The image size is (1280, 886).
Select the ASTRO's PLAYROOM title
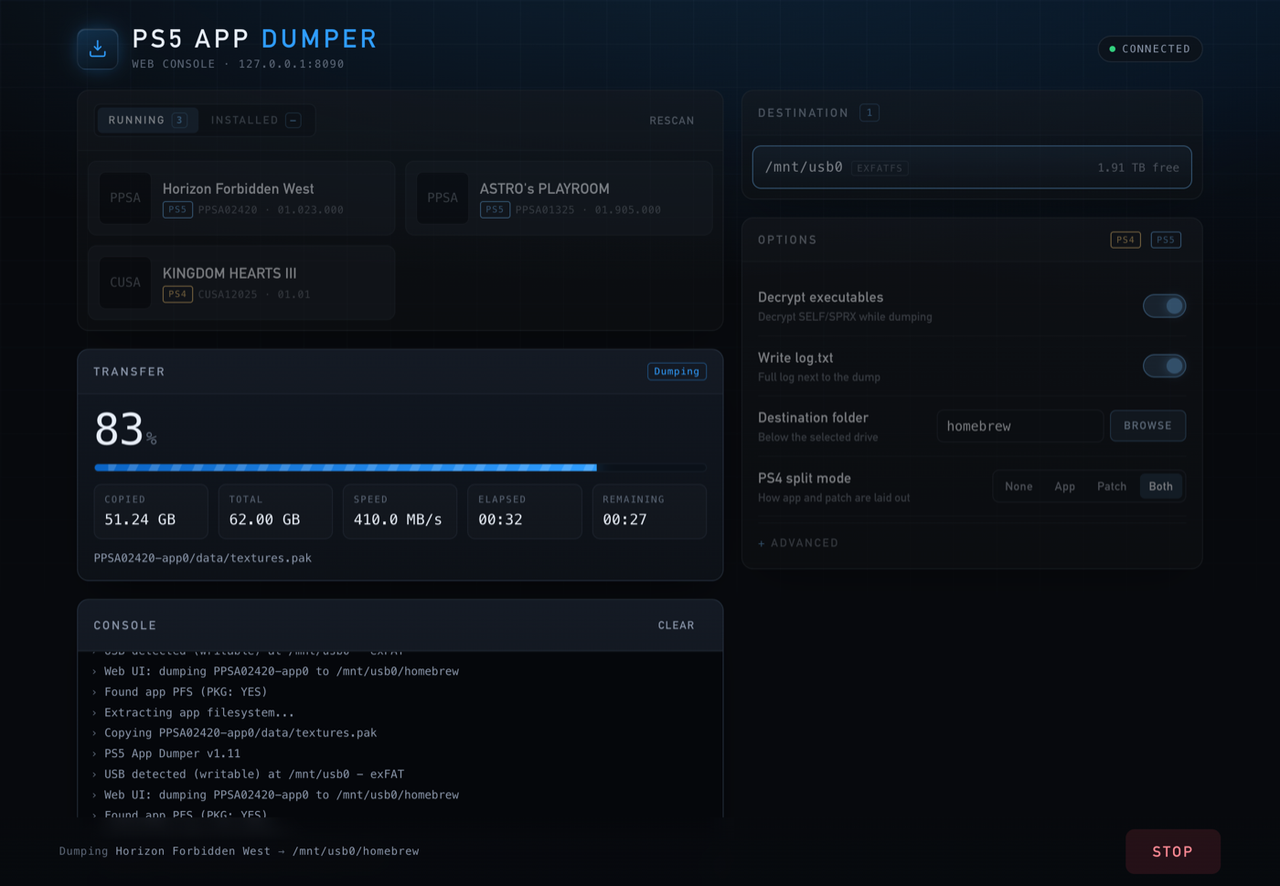[x=559, y=198]
